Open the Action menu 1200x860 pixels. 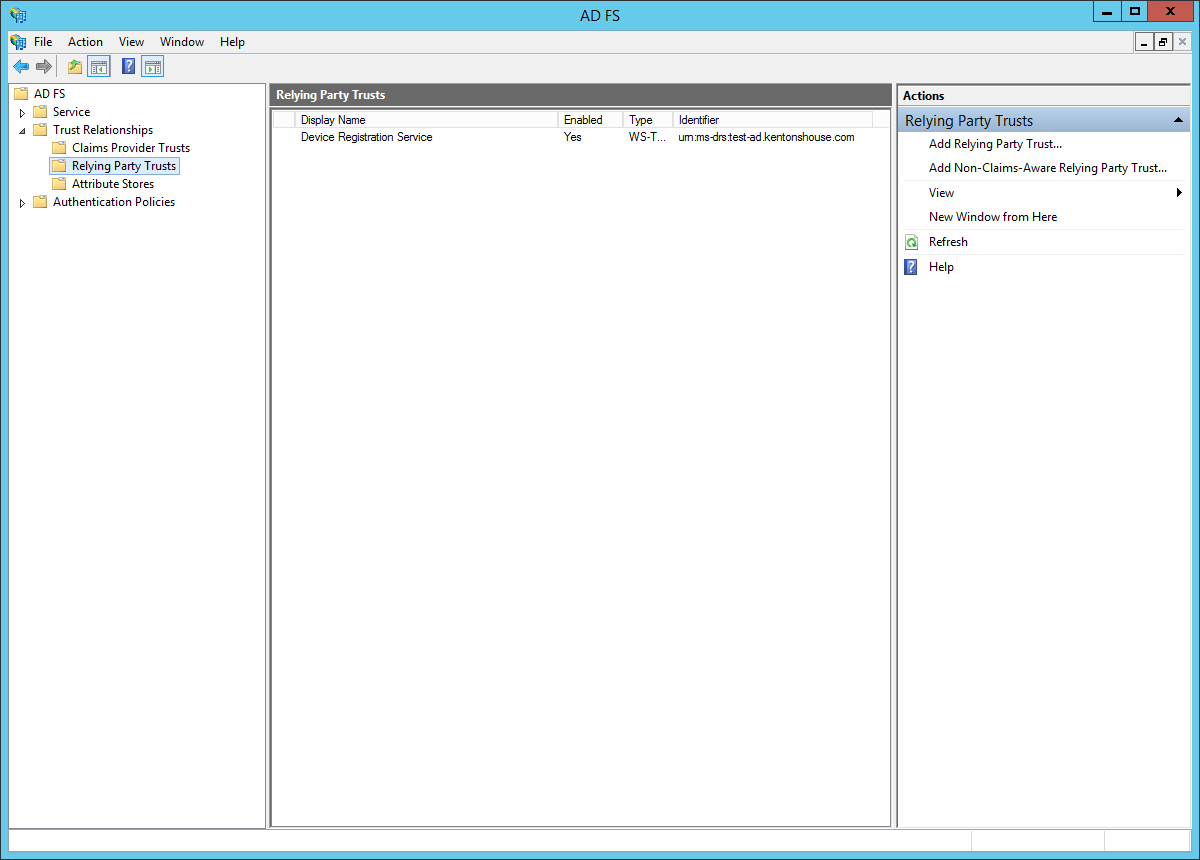(x=85, y=42)
